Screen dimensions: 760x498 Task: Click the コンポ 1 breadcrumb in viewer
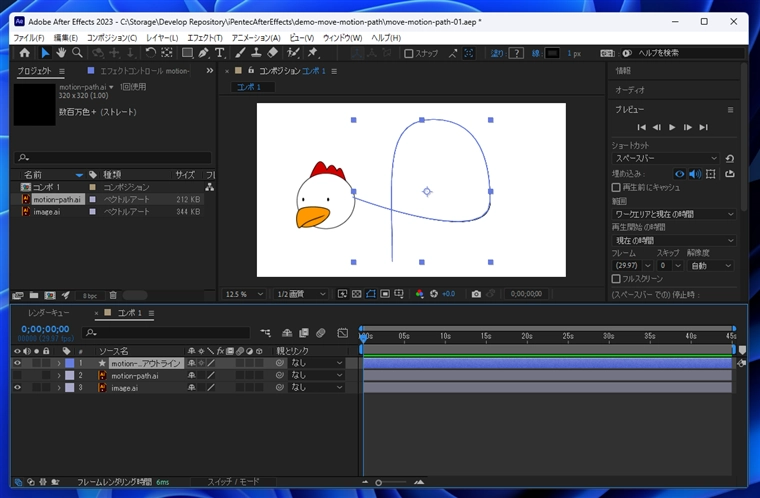click(249, 87)
